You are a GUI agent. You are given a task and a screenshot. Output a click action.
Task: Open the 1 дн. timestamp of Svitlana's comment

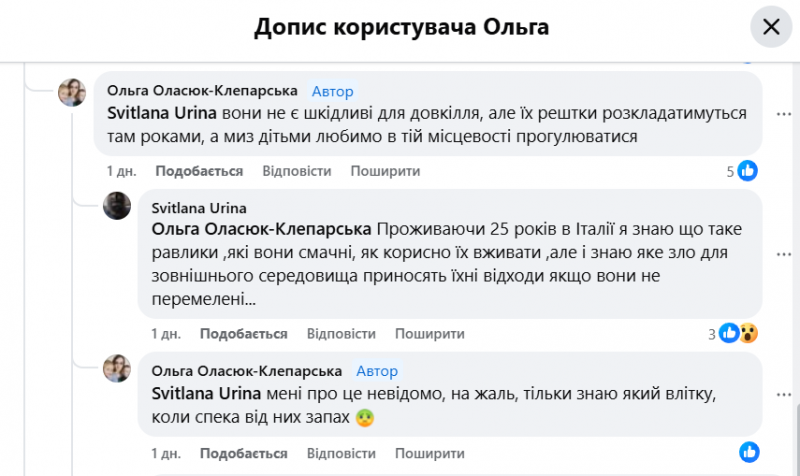coord(166,333)
